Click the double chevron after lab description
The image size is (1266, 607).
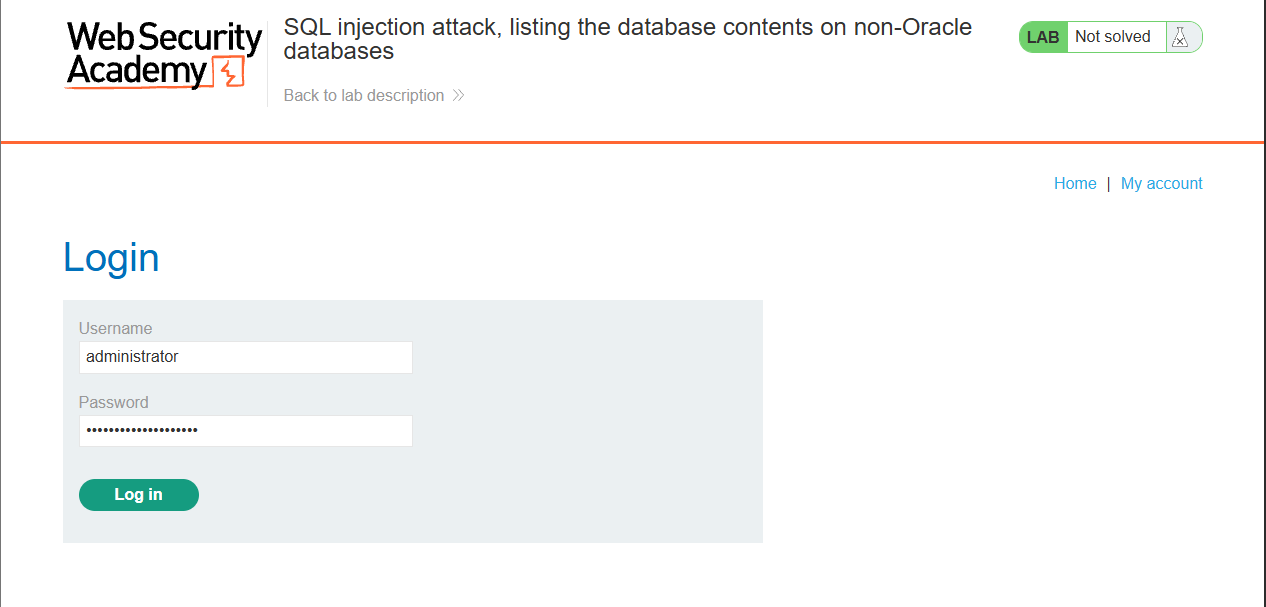pyautogui.click(x=458, y=96)
